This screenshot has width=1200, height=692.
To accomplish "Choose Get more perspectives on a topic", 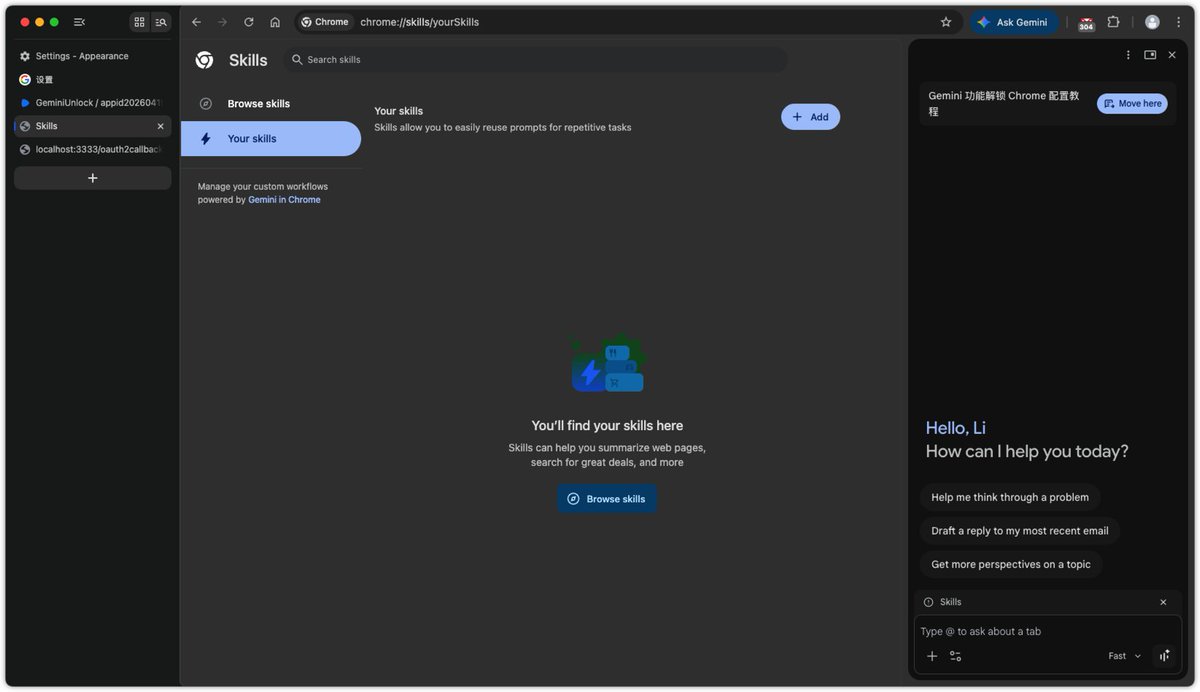I will pyautogui.click(x=1011, y=564).
